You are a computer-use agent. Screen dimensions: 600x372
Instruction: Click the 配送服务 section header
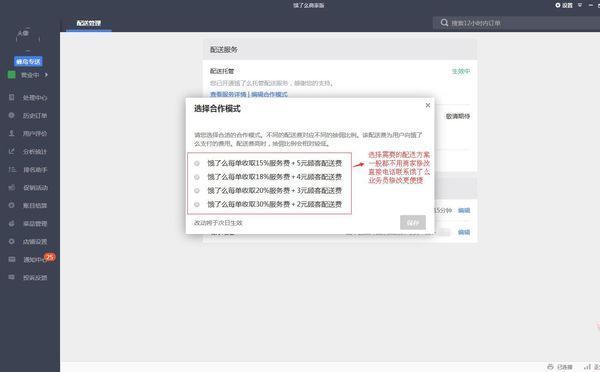pyautogui.click(x=340, y=49)
